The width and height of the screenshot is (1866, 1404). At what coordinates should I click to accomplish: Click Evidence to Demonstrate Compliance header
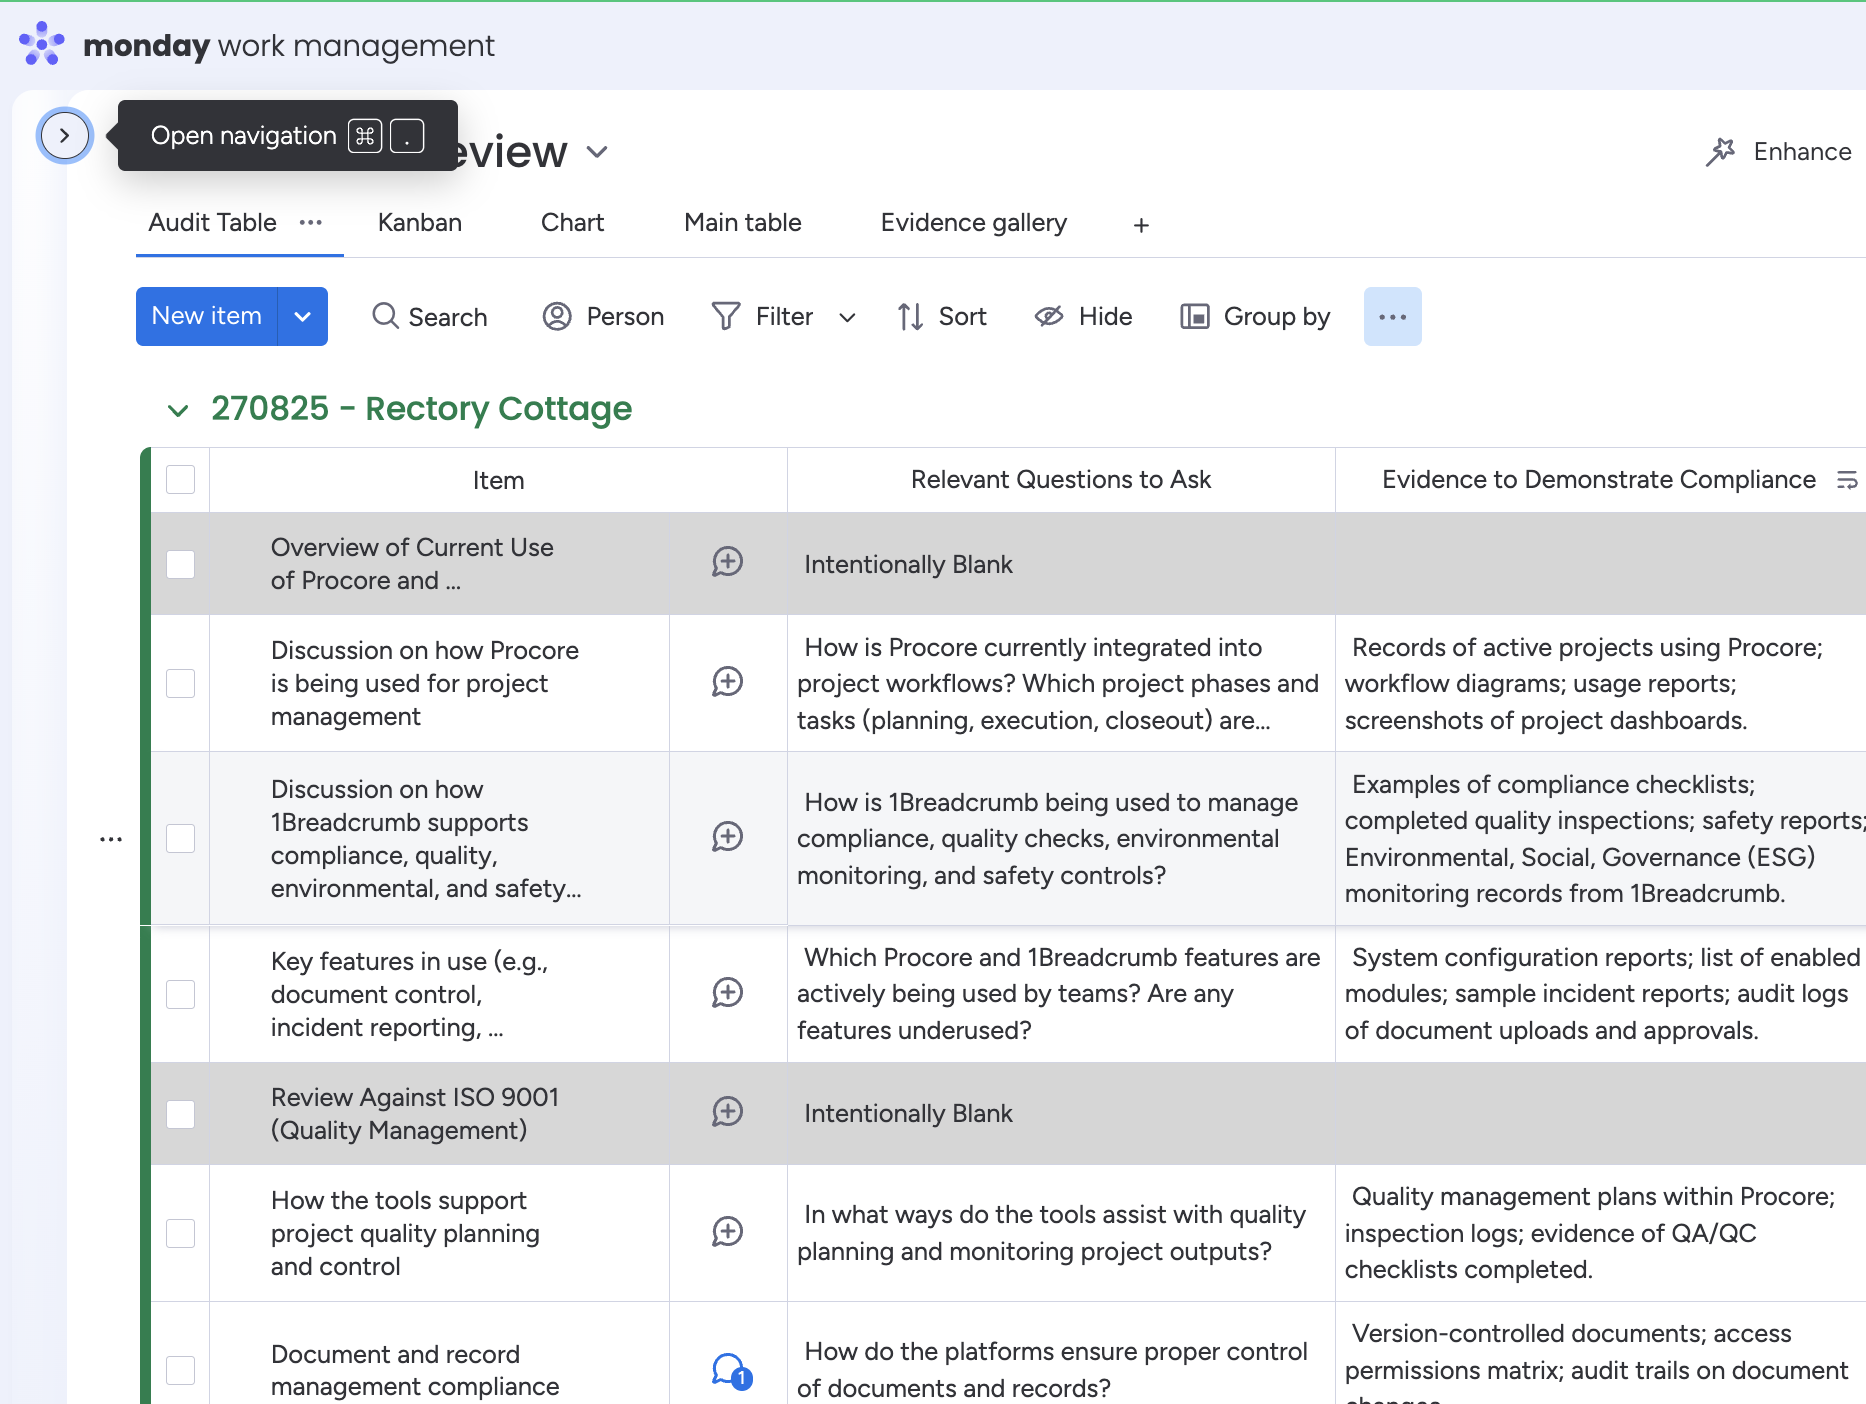point(1598,480)
